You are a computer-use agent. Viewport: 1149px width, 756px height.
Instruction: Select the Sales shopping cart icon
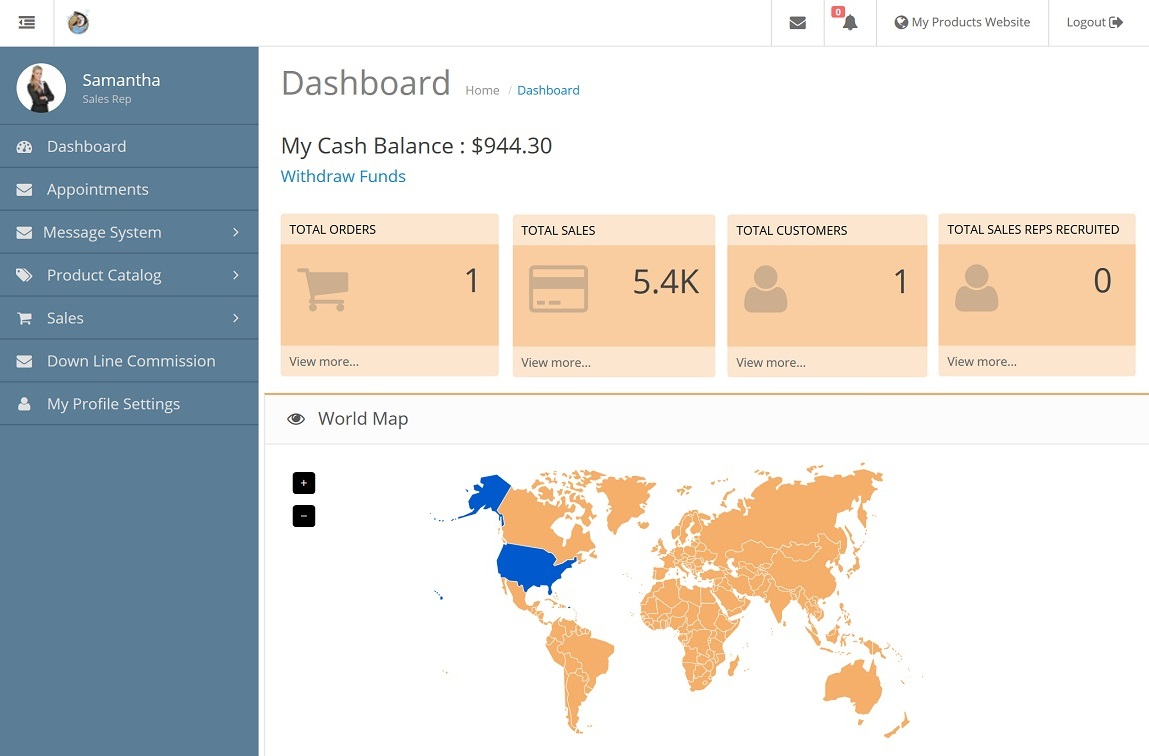pos(23,317)
